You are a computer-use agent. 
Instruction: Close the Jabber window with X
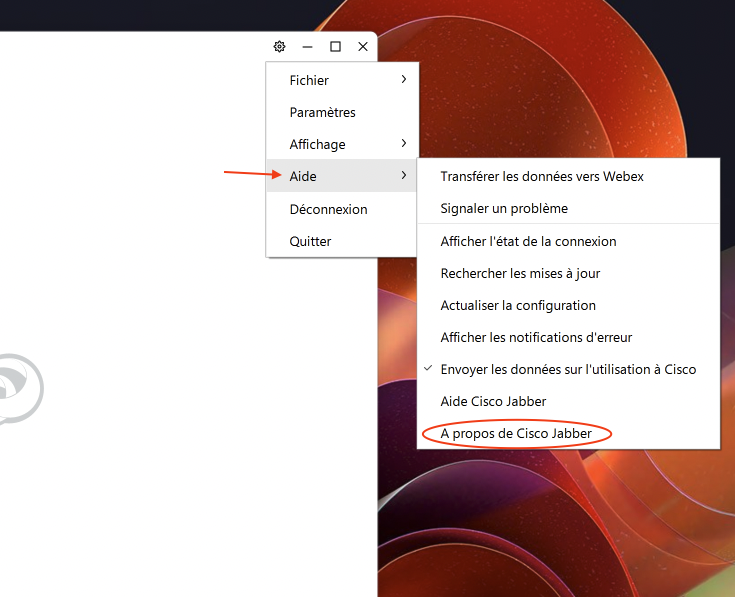[363, 47]
